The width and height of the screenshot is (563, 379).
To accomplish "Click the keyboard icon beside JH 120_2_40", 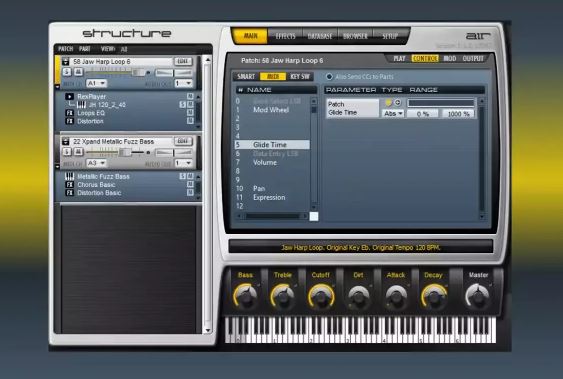I will coord(82,105).
